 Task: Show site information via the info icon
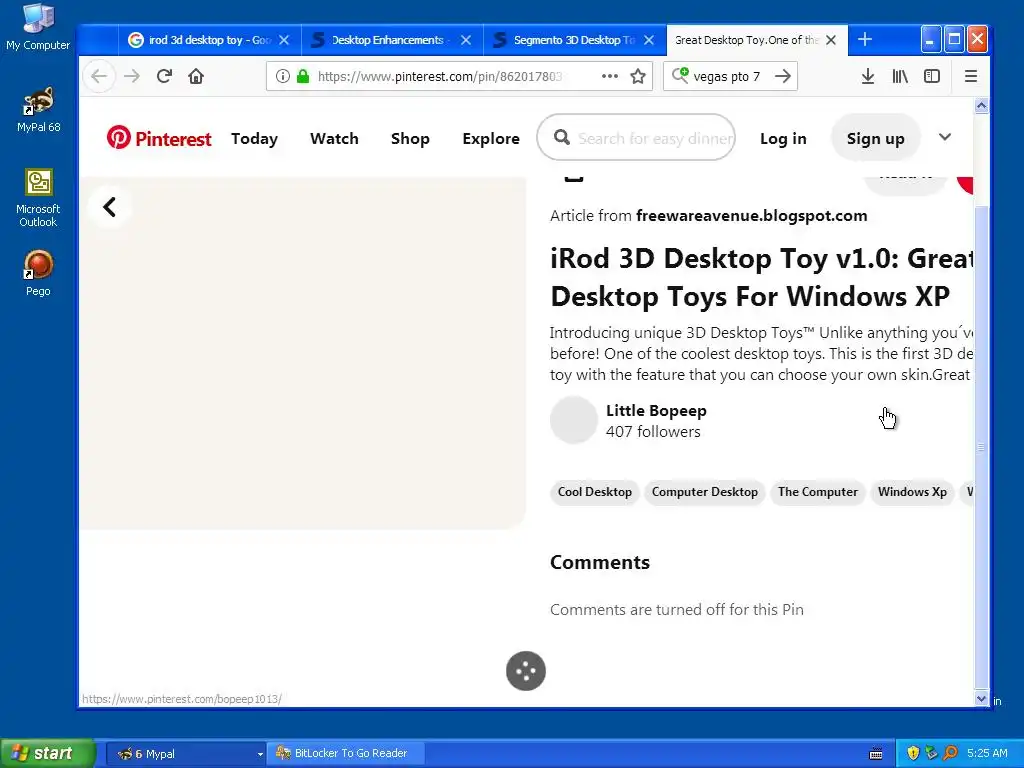tap(282, 76)
